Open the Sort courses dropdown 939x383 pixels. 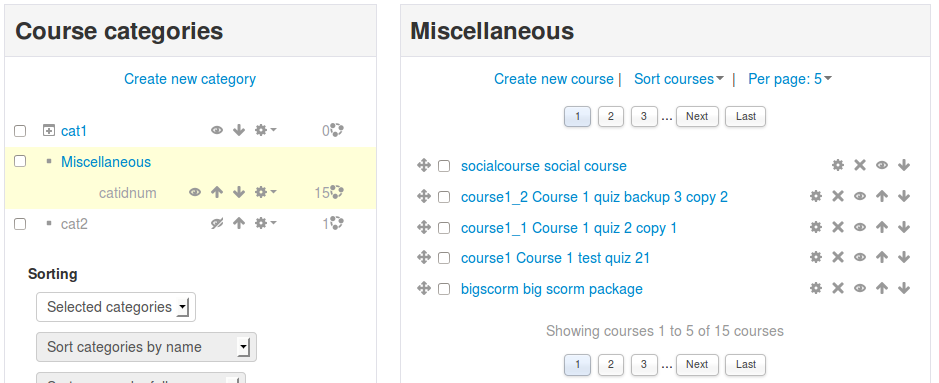678,79
